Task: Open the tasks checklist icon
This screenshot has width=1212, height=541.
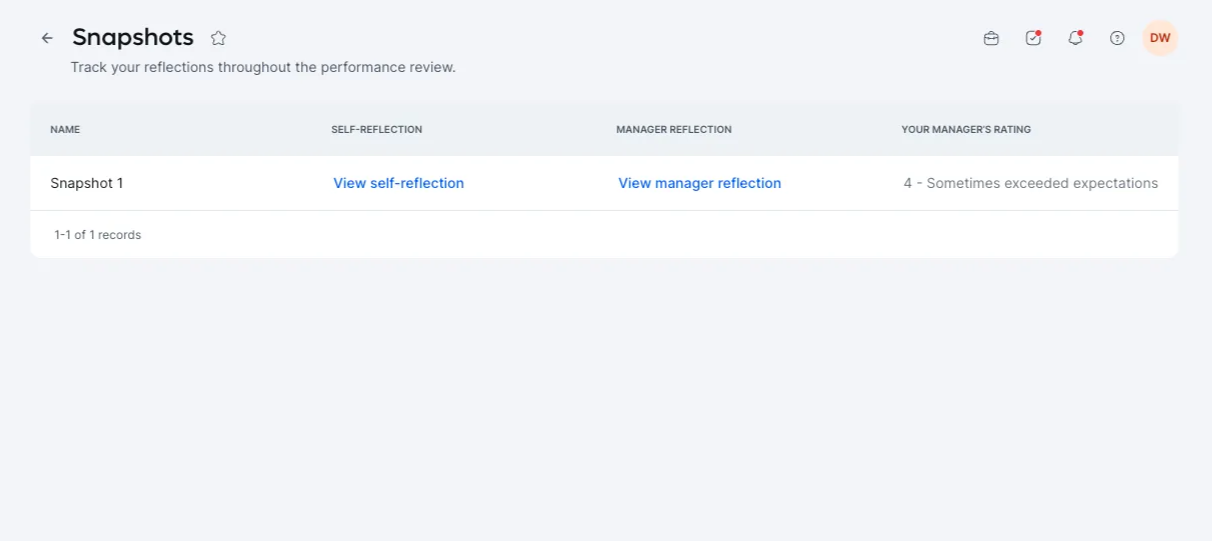Action: click(x=1033, y=38)
